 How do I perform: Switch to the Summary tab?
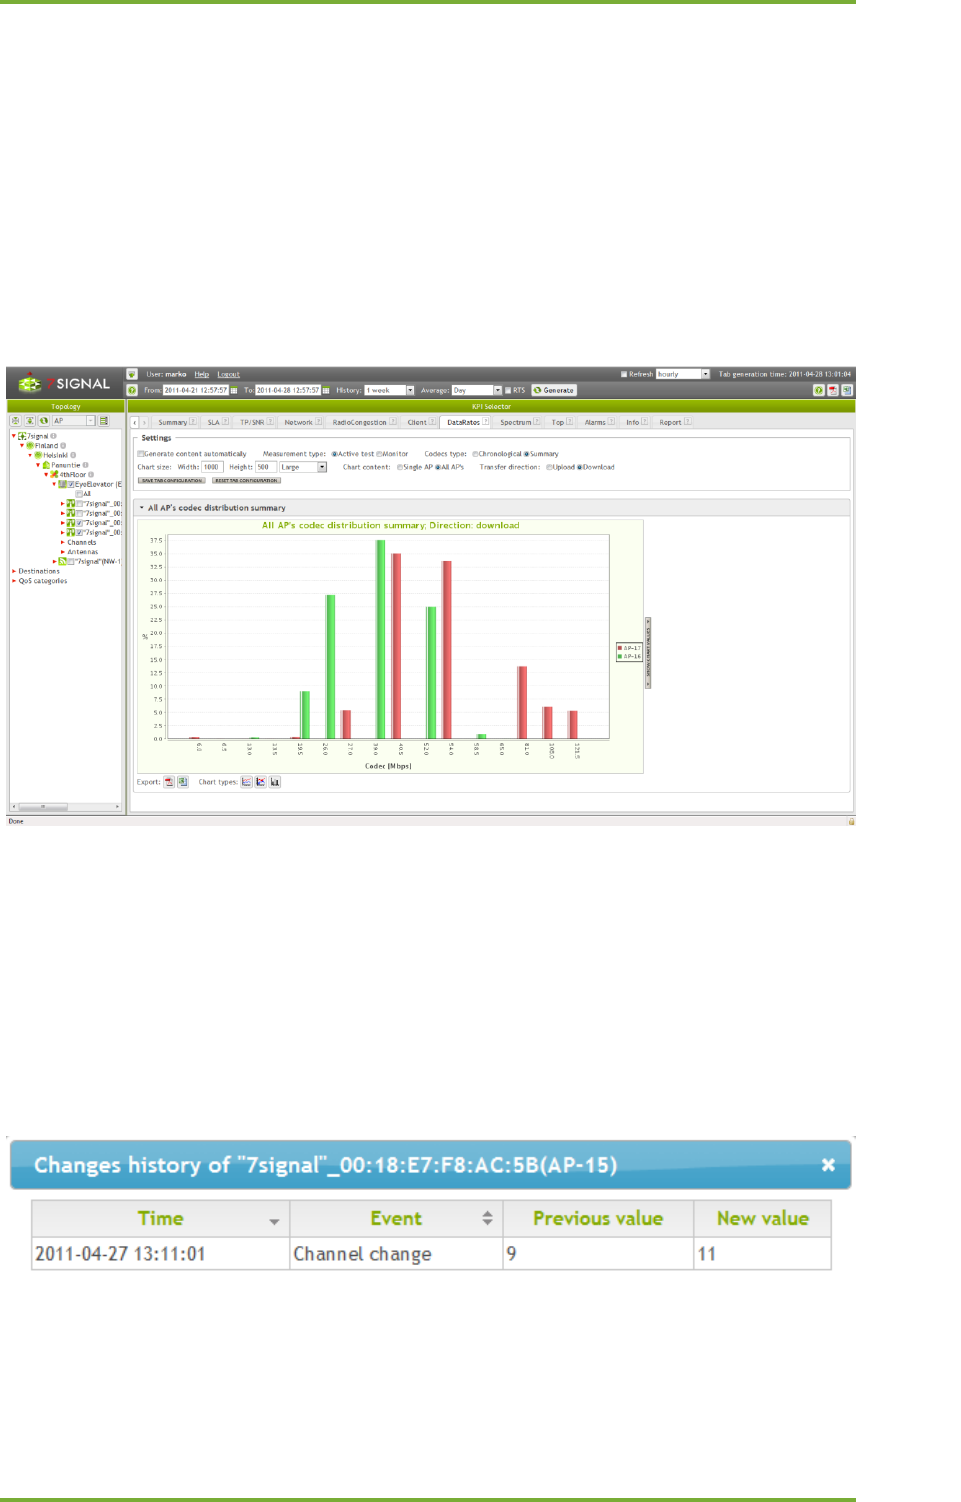click(x=172, y=422)
